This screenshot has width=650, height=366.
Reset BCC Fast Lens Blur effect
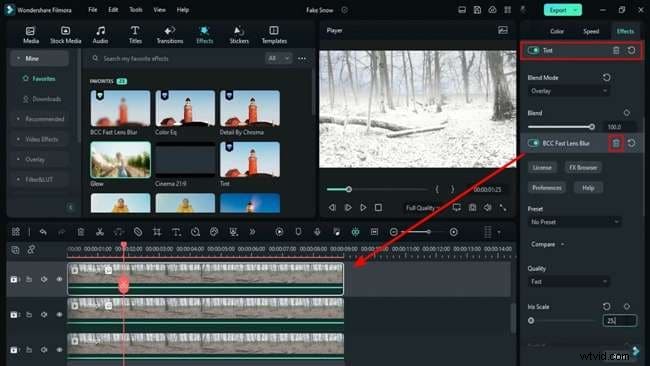tap(631, 143)
